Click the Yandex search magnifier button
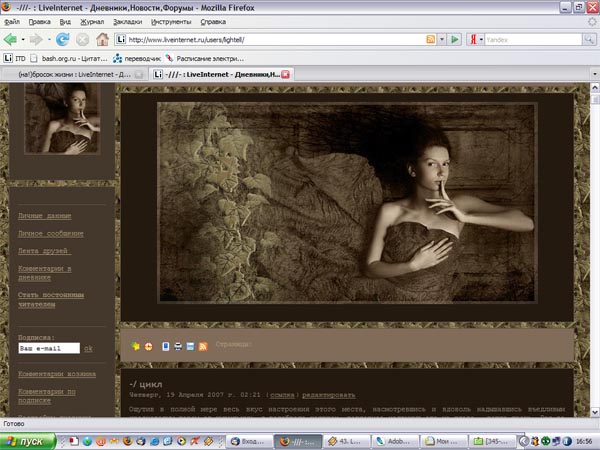Image resolution: width=600 pixels, height=450 pixels. coord(589,39)
